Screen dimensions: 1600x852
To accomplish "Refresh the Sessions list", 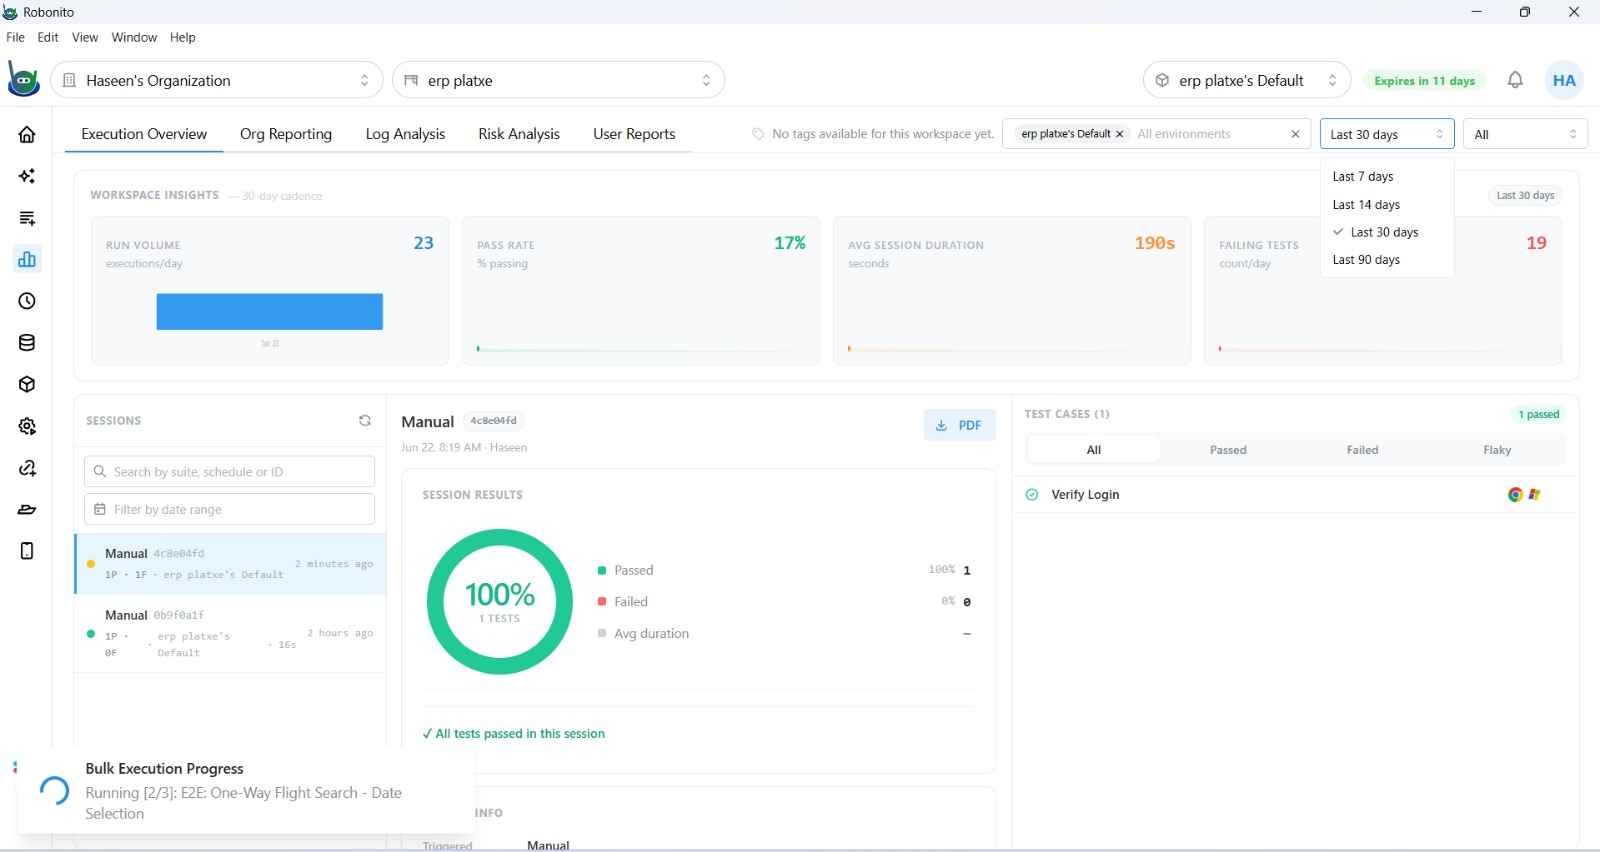I will point(365,421).
